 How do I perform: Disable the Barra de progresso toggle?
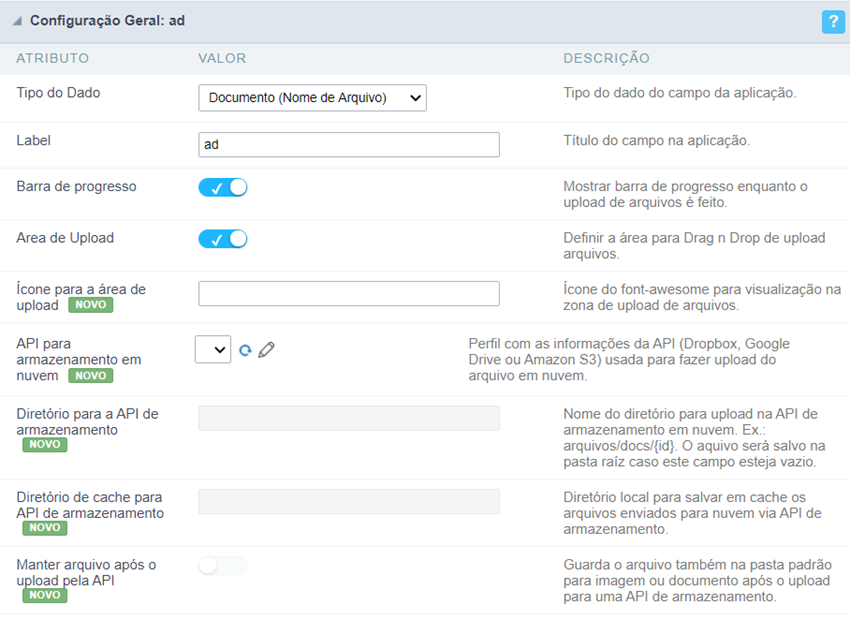[222, 187]
